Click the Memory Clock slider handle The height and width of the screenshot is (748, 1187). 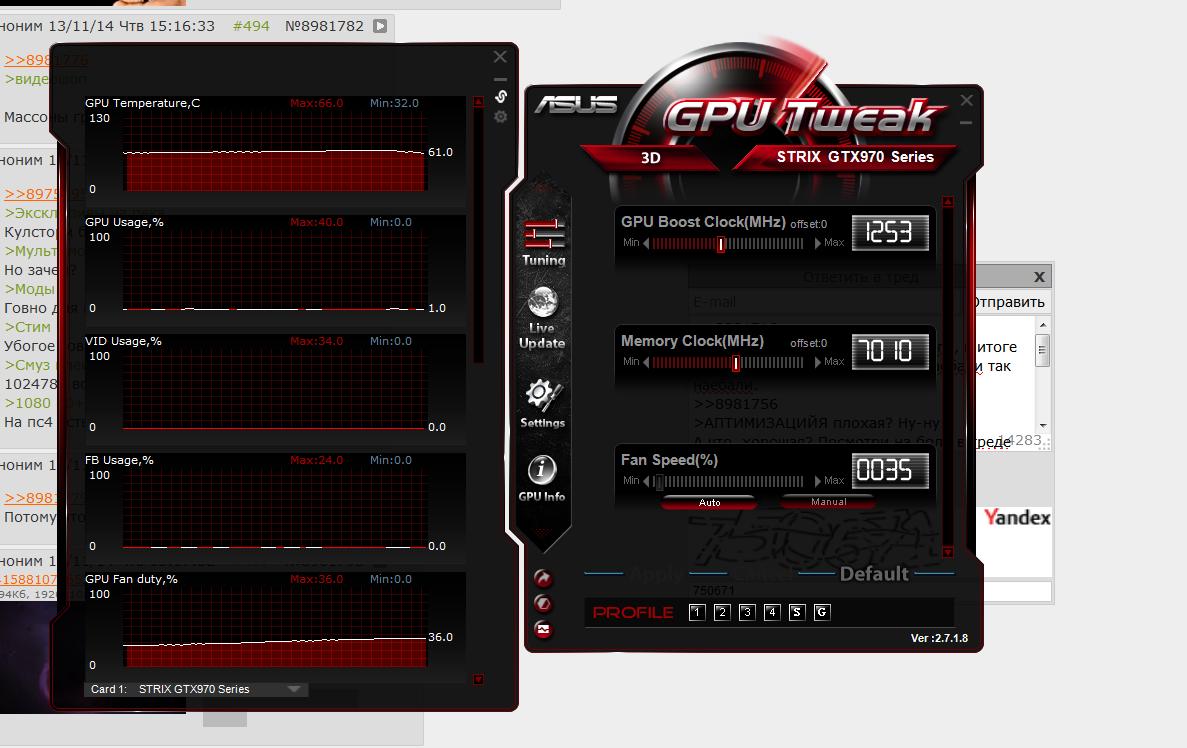point(735,363)
